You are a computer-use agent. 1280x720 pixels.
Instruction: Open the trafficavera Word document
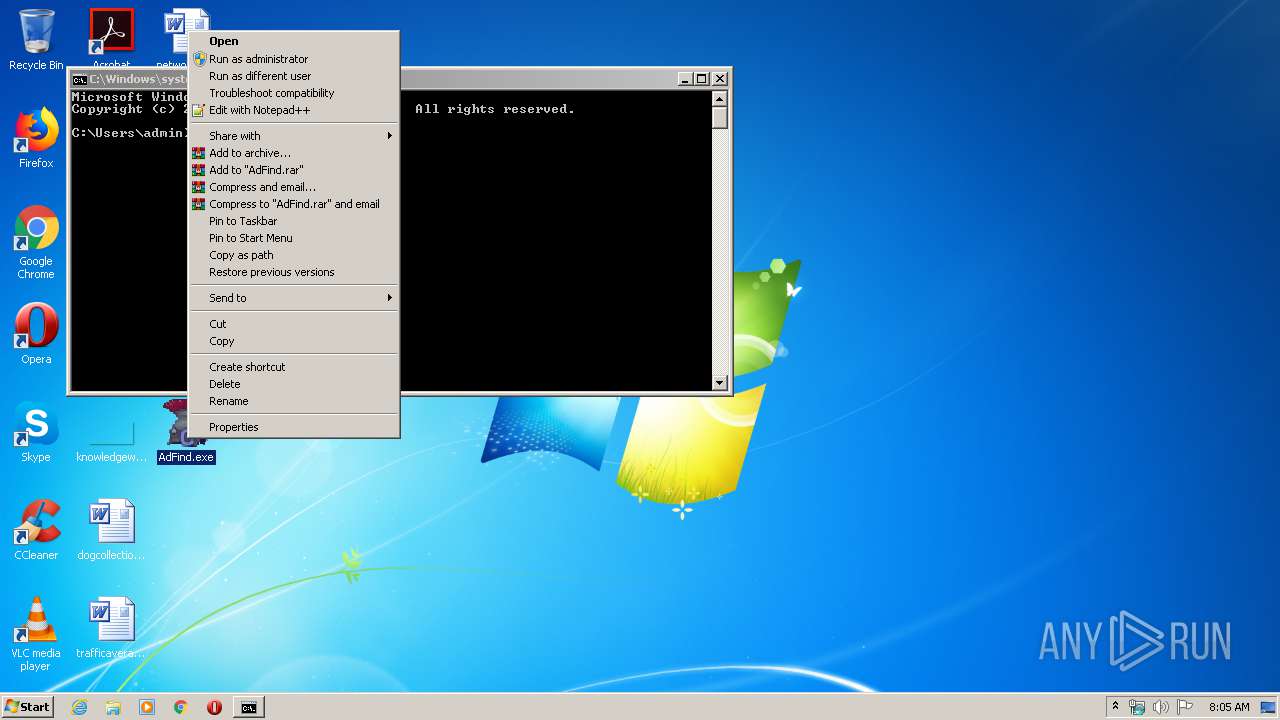(111, 627)
